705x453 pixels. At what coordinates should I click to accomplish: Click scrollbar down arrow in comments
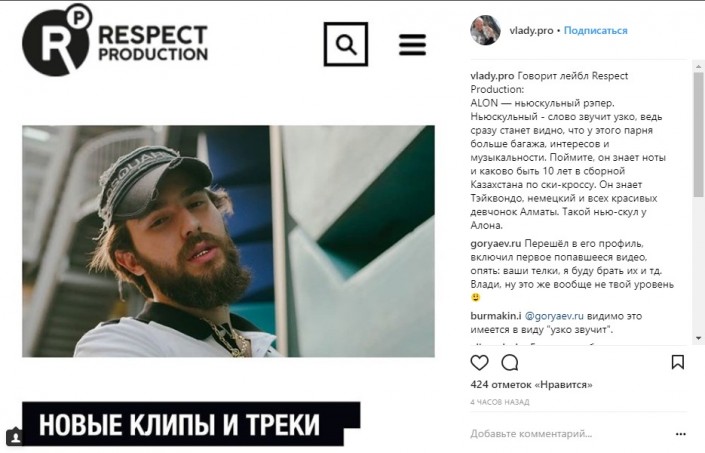[698, 338]
